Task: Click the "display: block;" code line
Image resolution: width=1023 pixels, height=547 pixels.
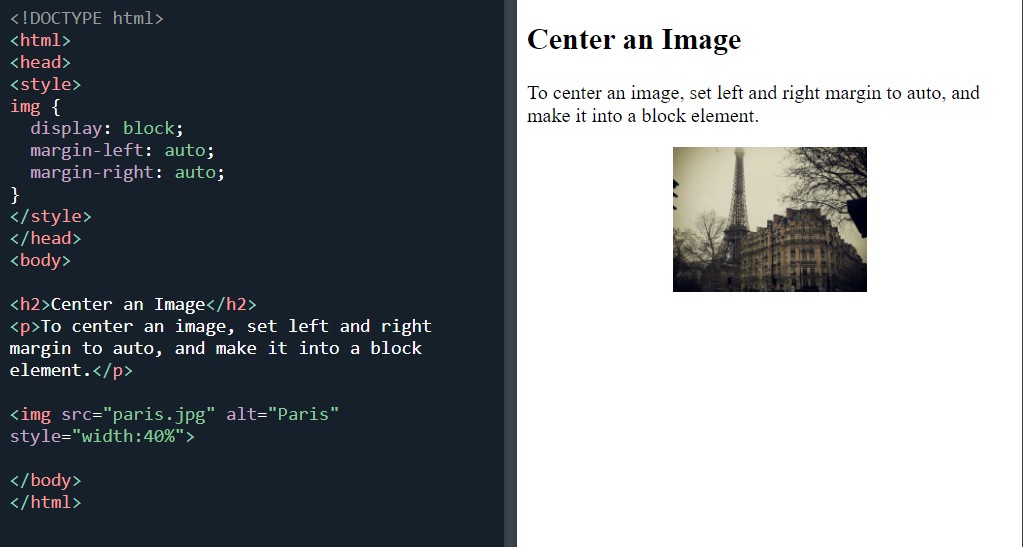Action: click(x=107, y=129)
